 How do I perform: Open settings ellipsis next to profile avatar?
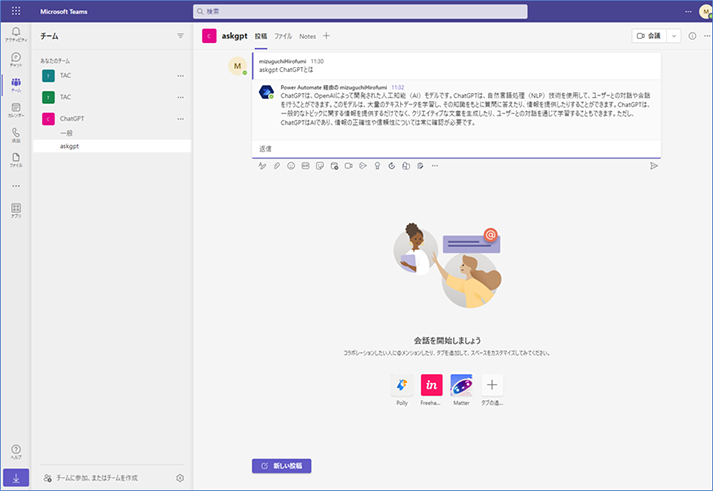point(688,11)
